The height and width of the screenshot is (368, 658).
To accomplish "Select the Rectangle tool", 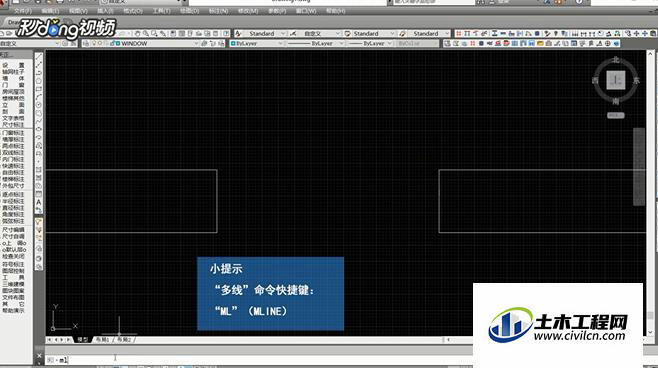I will (x=39, y=89).
